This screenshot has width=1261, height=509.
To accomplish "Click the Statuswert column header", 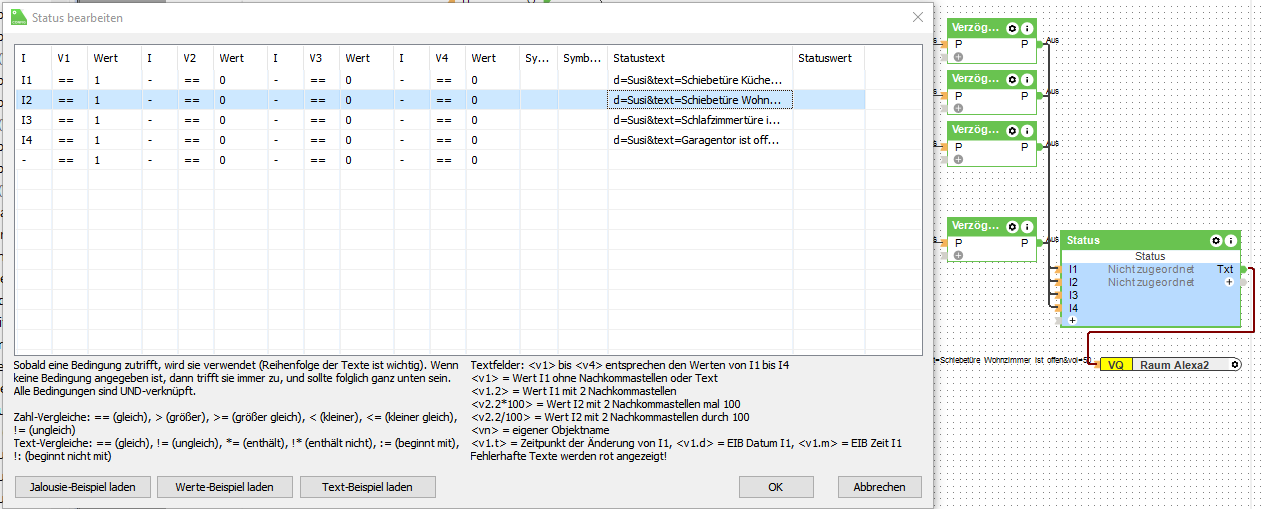I will click(828, 58).
